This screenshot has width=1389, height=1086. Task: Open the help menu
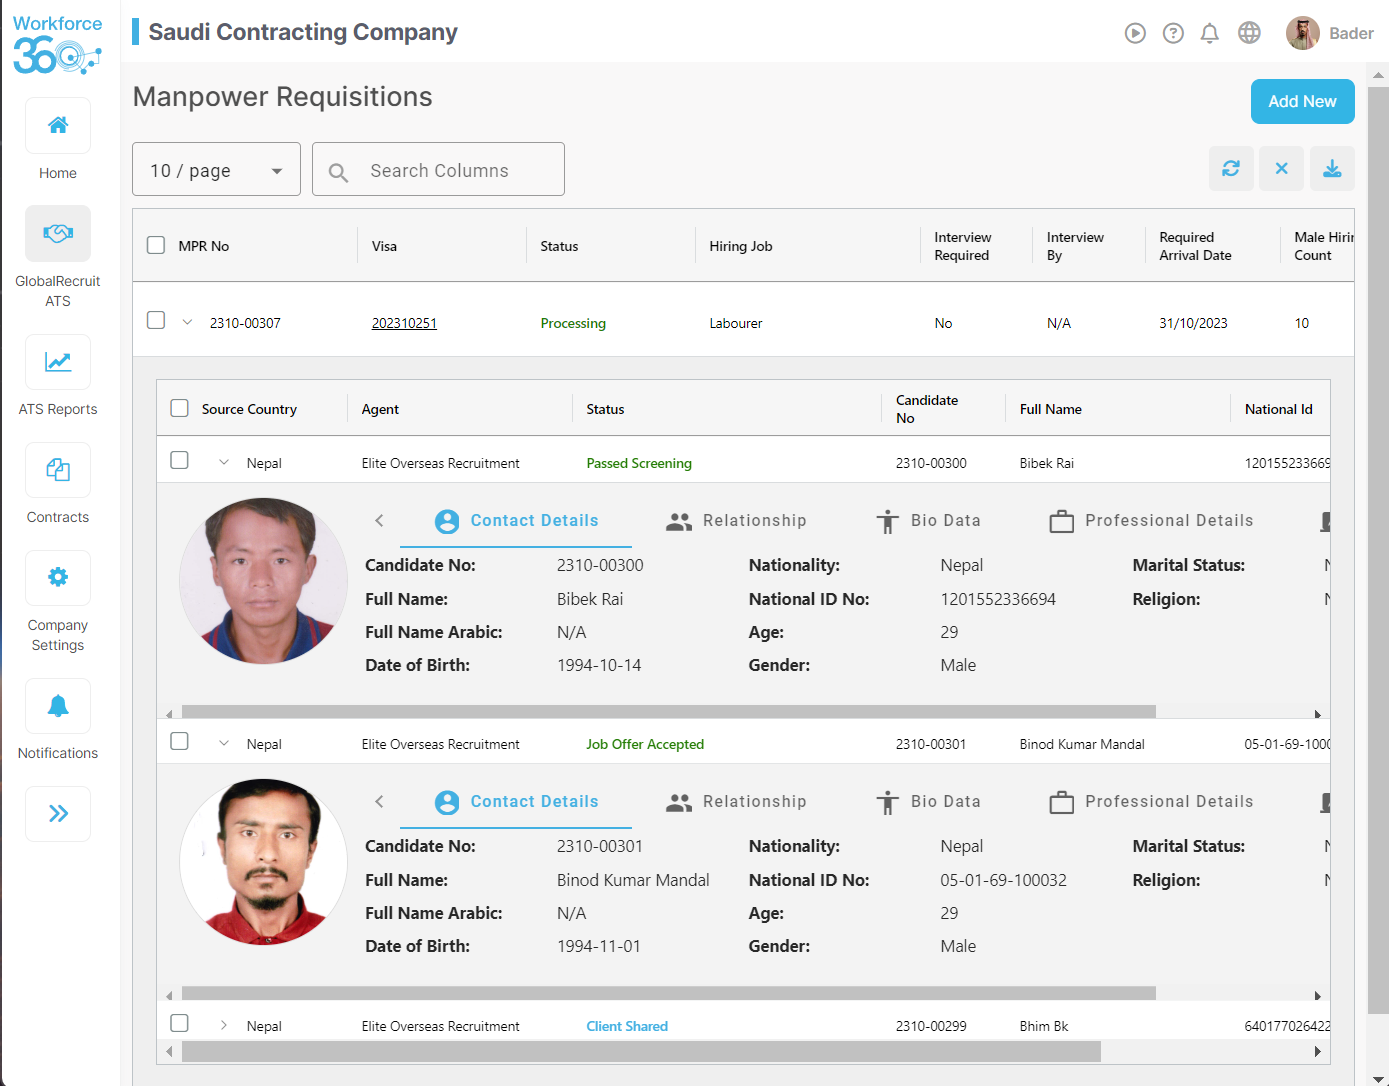click(x=1172, y=32)
